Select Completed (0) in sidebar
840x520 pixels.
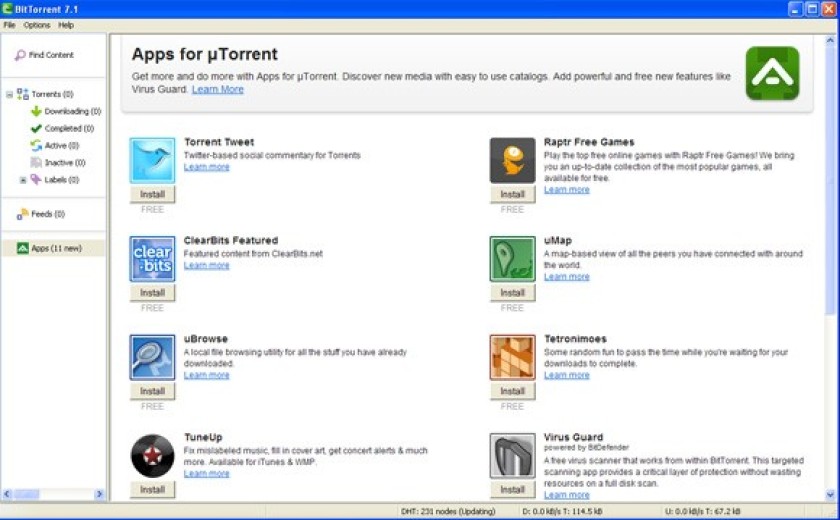(x=69, y=129)
